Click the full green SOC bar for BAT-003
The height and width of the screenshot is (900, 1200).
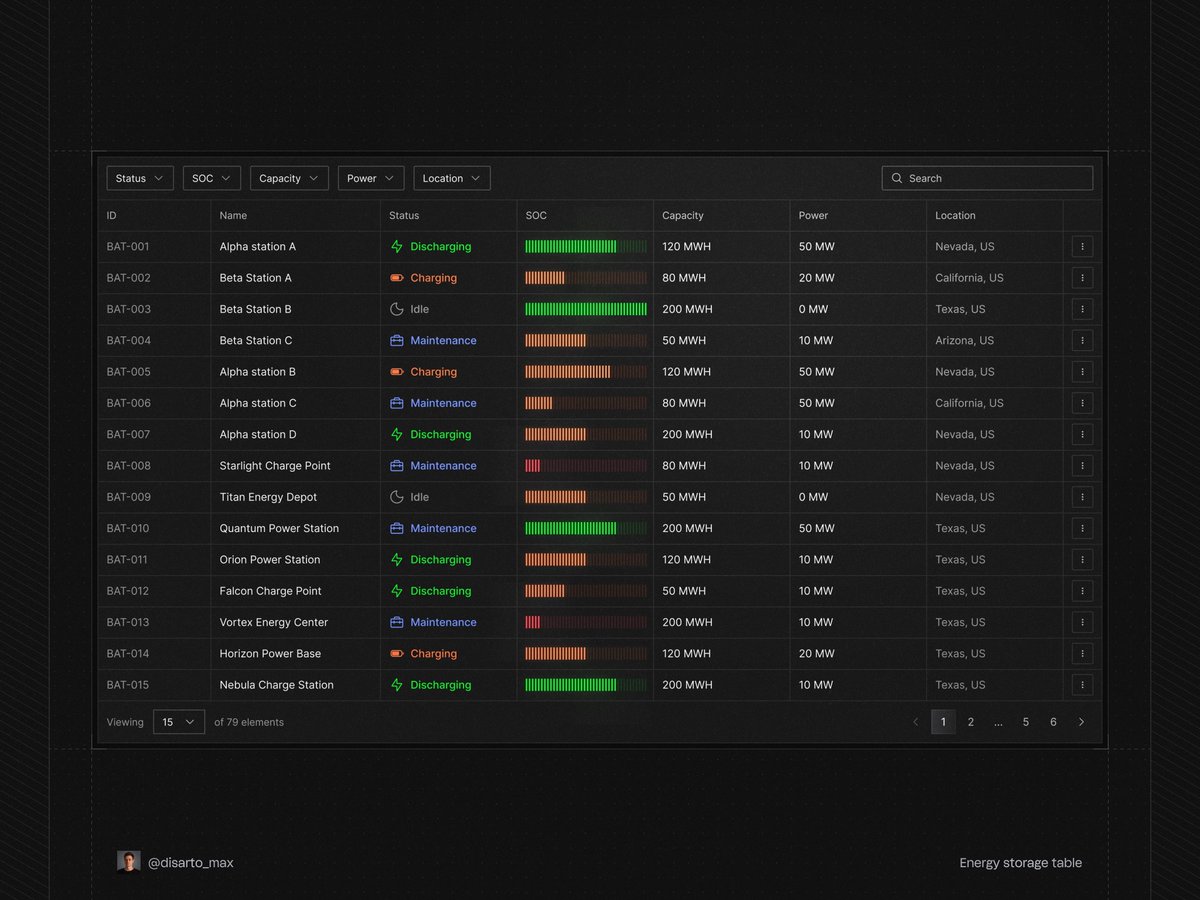(x=586, y=309)
